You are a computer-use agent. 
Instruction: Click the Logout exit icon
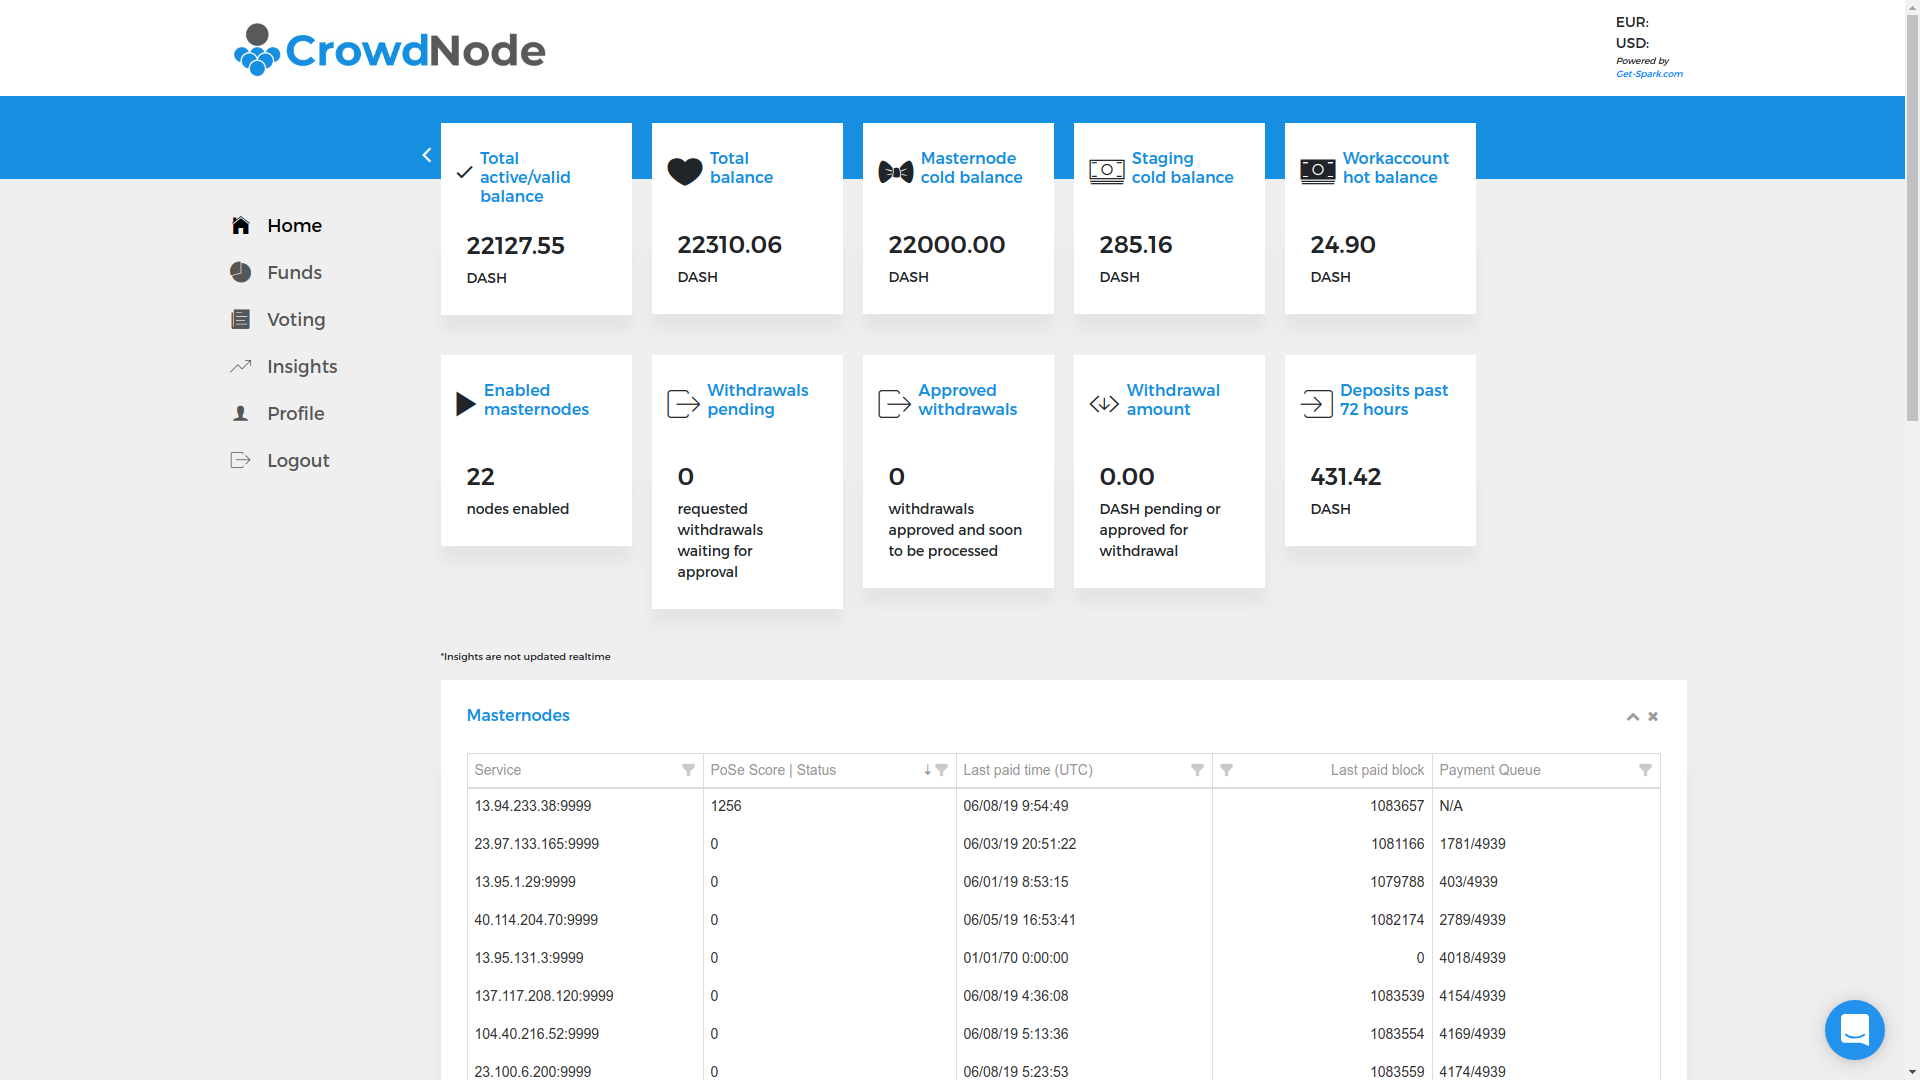coord(240,460)
